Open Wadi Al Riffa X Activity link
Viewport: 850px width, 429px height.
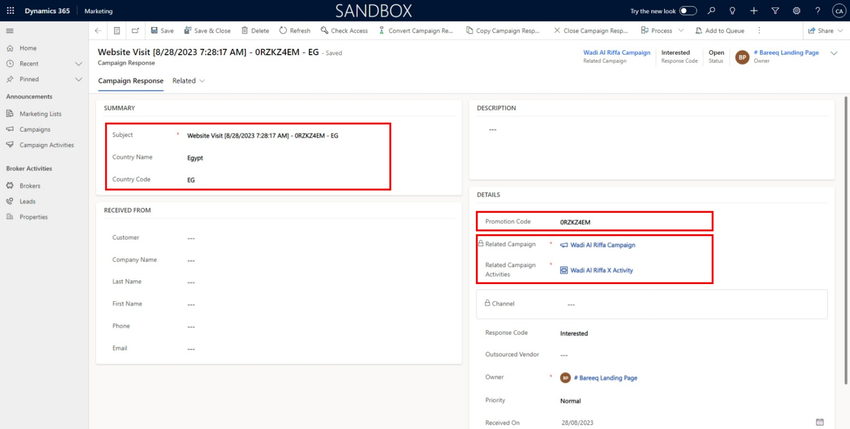[602, 270]
